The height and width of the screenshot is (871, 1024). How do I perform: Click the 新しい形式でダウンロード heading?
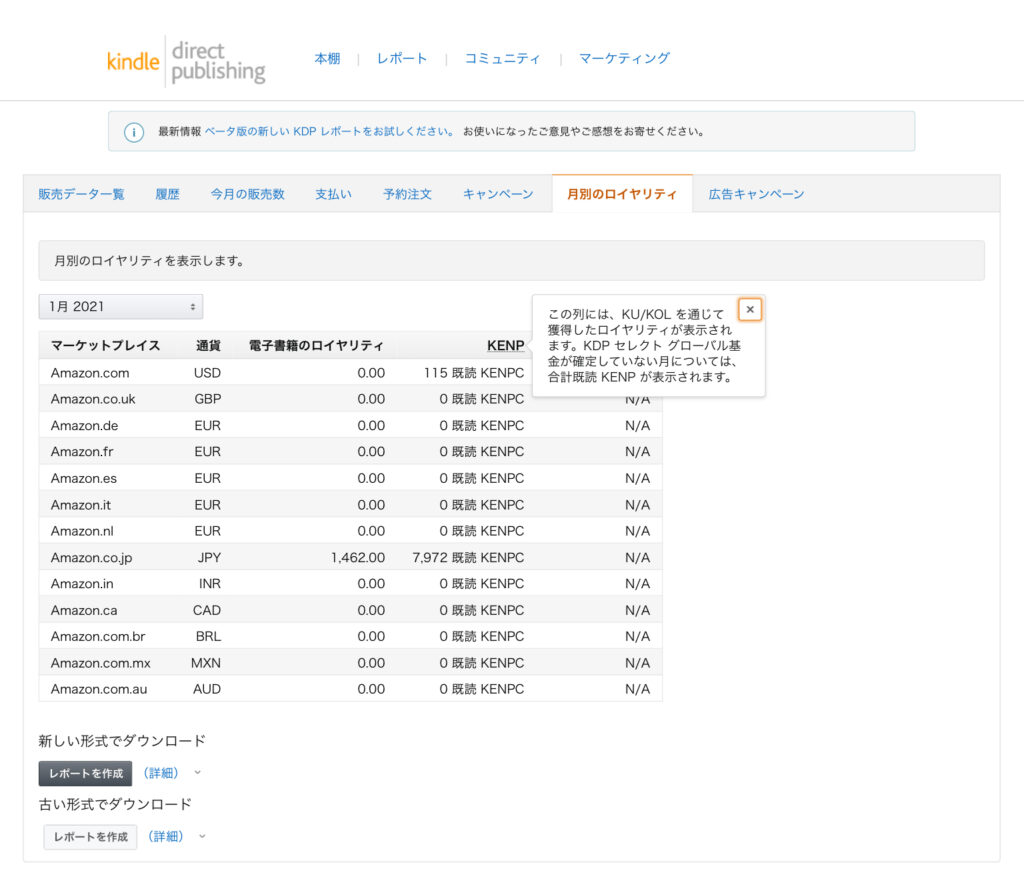(122, 741)
